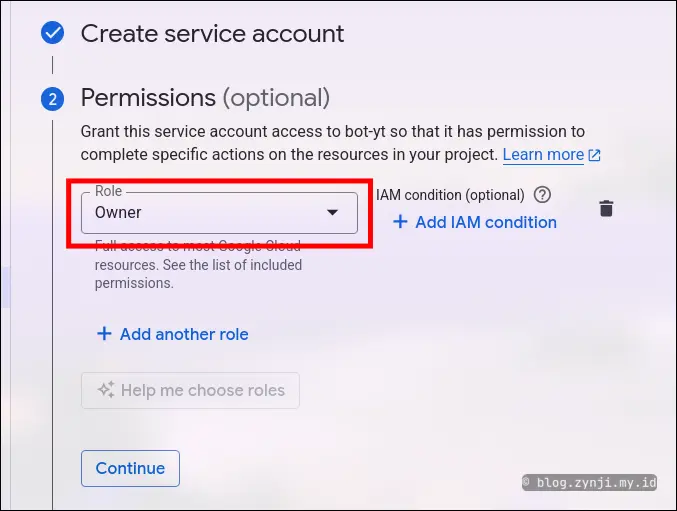The width and height of the screenshot is (677, 511).
Task: Click the Role dropdown arrow
Action: coord(333,212)
